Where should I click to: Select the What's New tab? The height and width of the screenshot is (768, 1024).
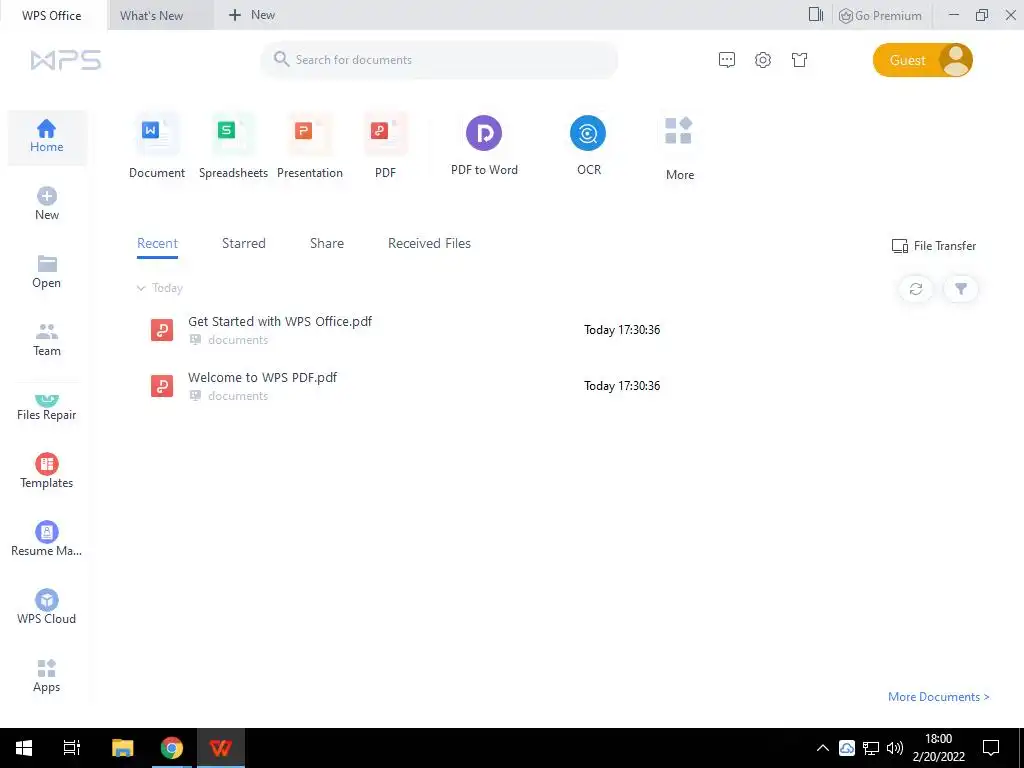[160, 15]
